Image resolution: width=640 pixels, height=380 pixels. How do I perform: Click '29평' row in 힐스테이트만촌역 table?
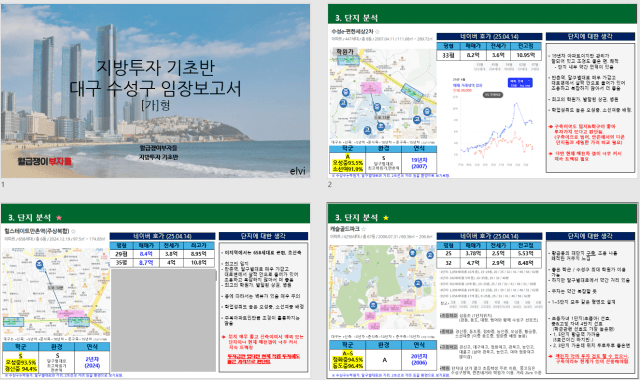coord(162,254)
